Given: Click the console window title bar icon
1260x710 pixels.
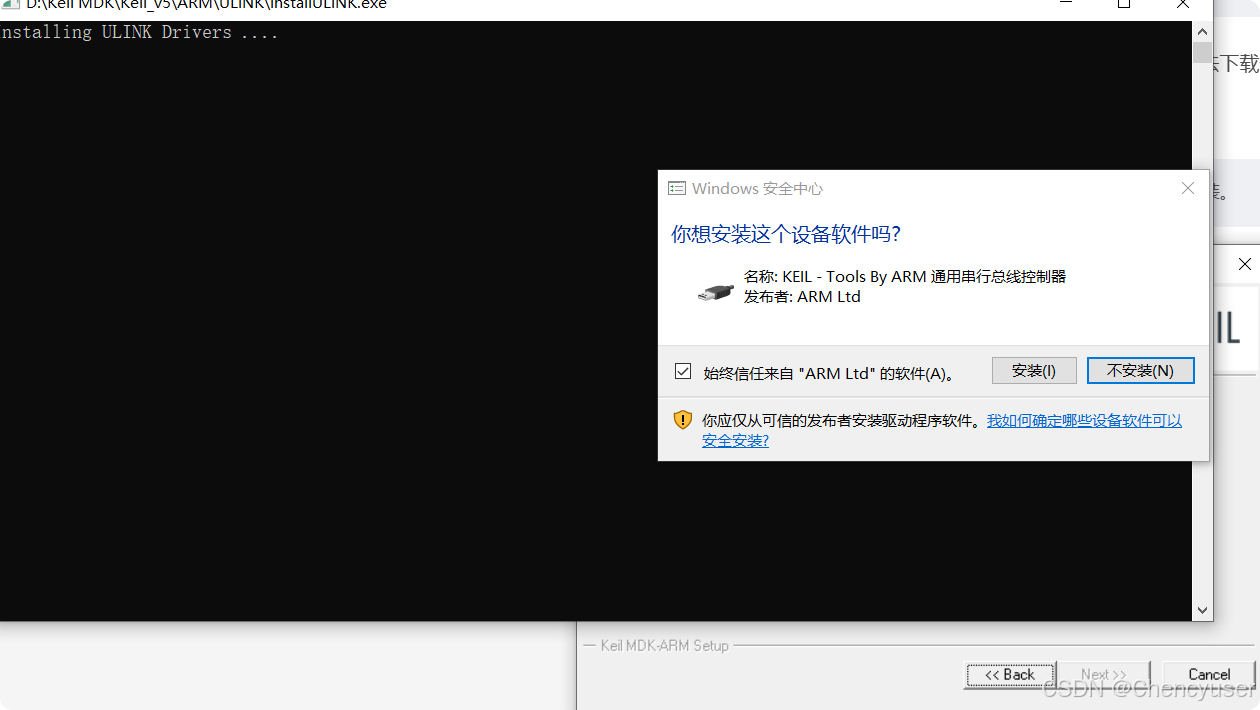Looking at the screenshot, I should pyautogui.click(x=10, y=5).
